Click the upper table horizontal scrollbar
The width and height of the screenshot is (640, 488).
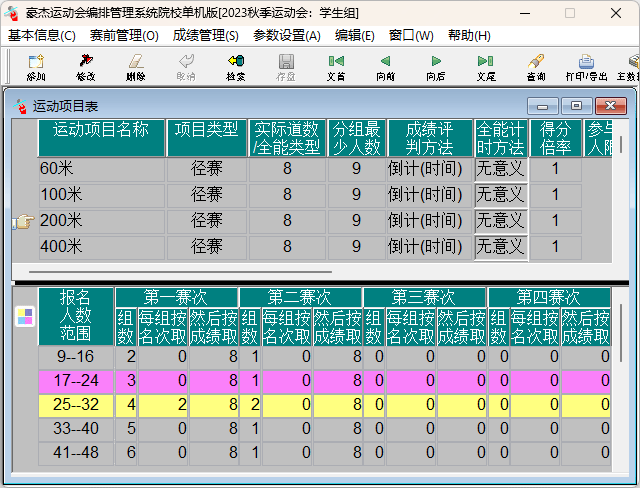pyautogui.click(x=180, y=271)
